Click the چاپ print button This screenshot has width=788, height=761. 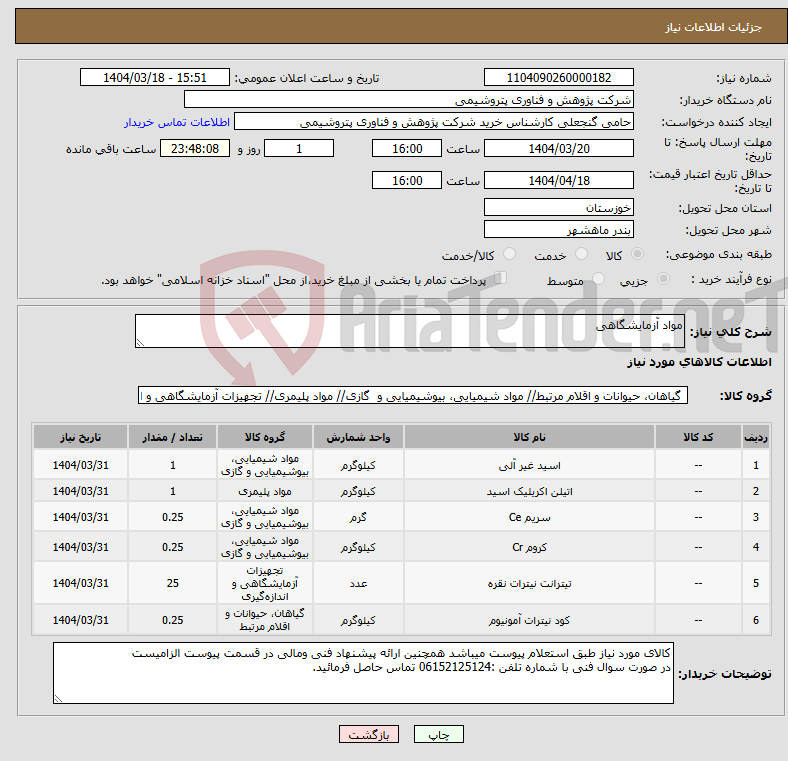[439, 734]
